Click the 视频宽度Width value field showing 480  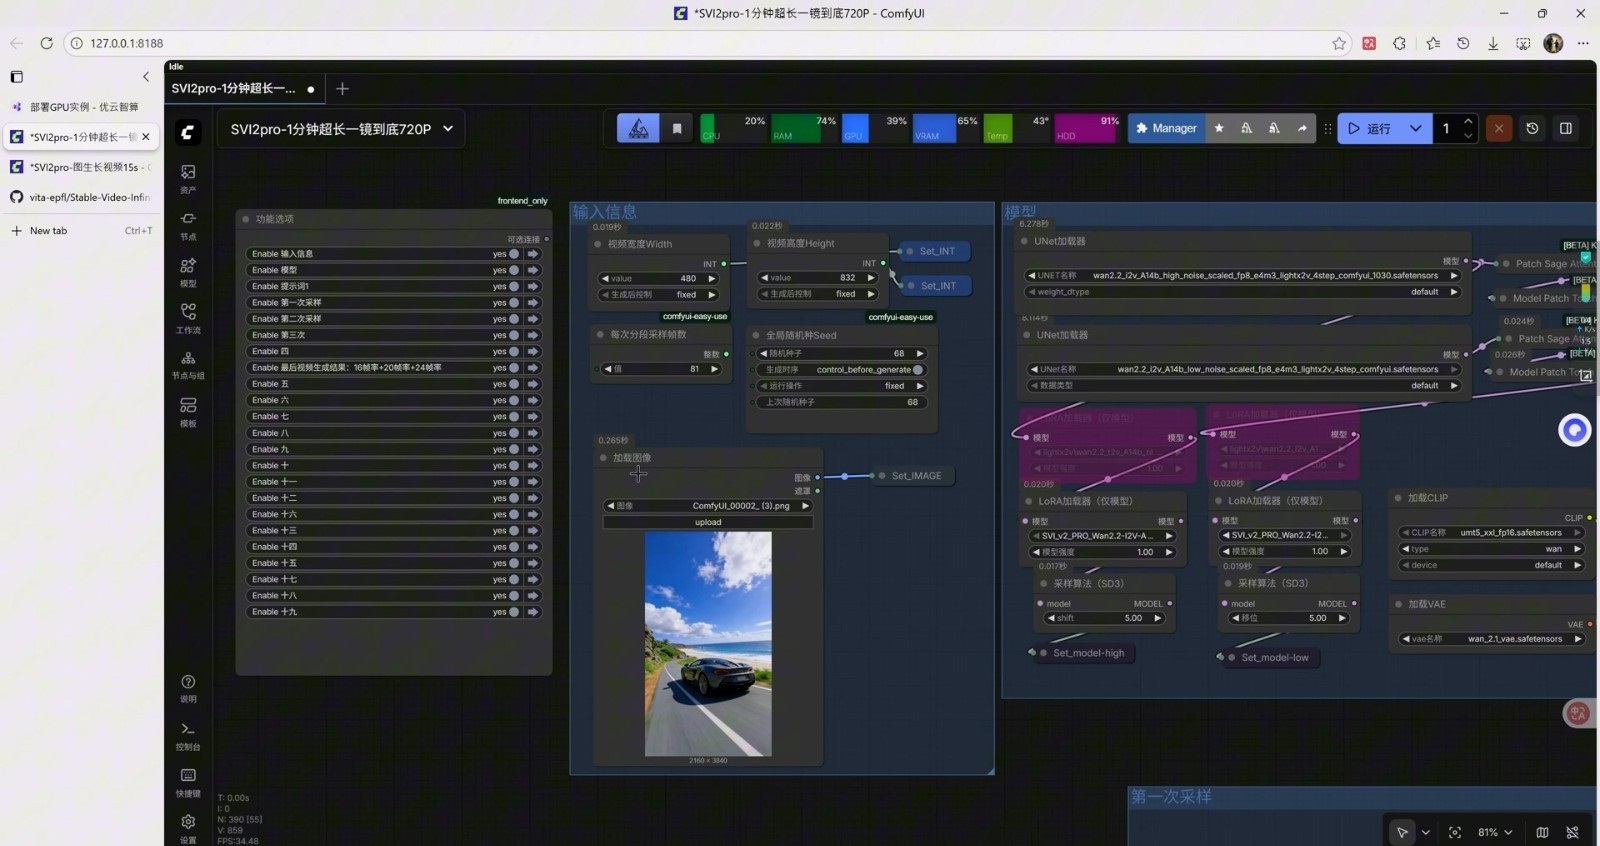click(x=658, y=278)
